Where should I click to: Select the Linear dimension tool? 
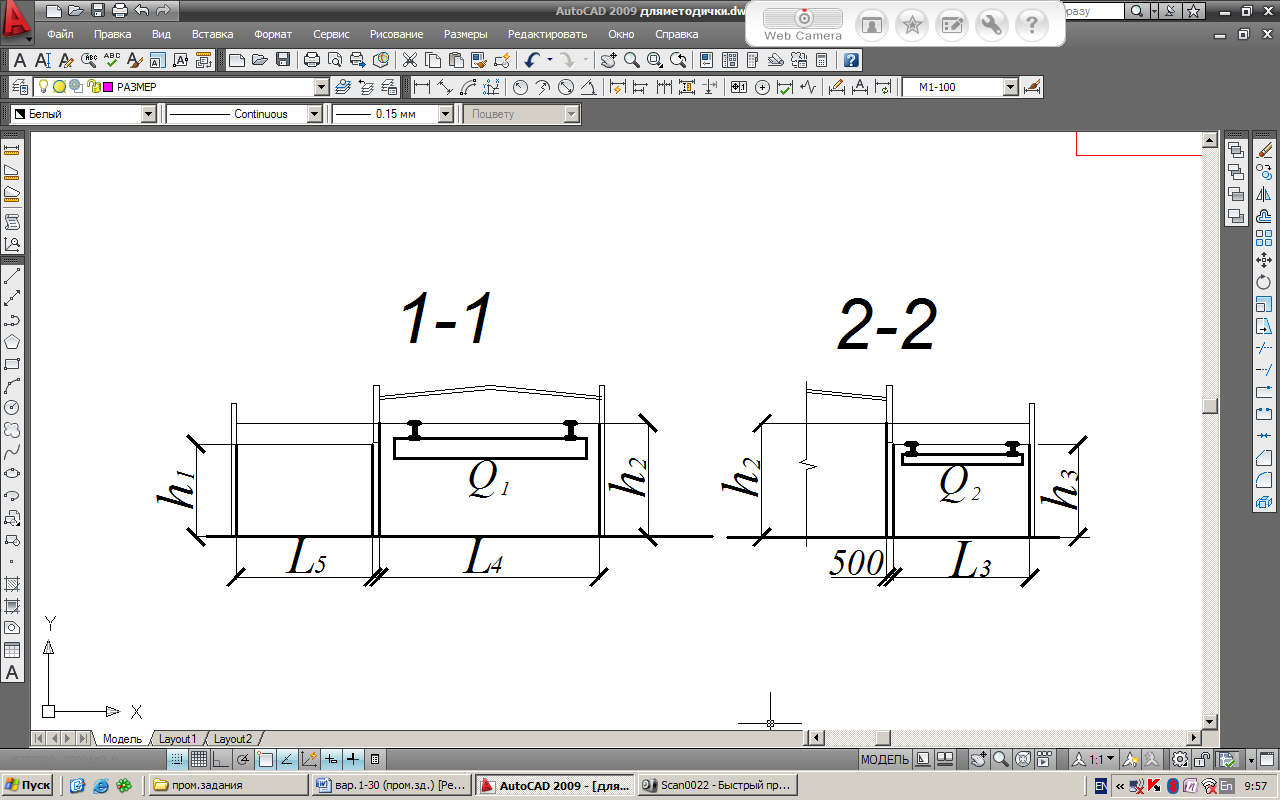pos(421,87)
